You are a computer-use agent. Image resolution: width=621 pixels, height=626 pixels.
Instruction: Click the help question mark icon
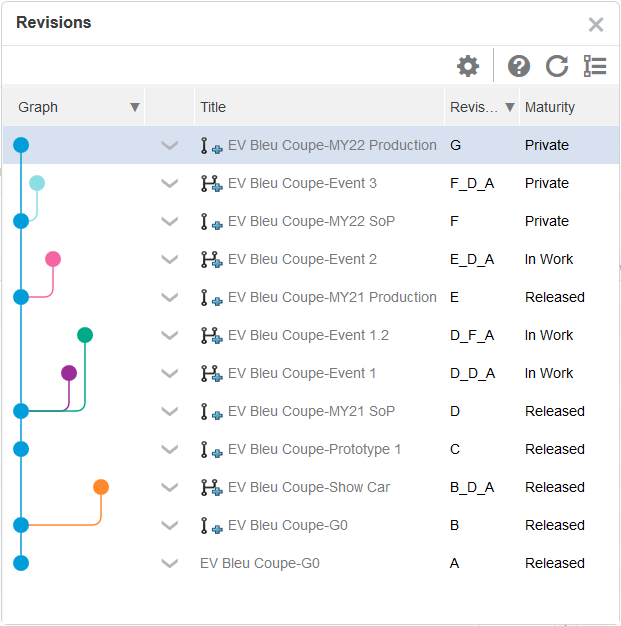pos(519,66)
